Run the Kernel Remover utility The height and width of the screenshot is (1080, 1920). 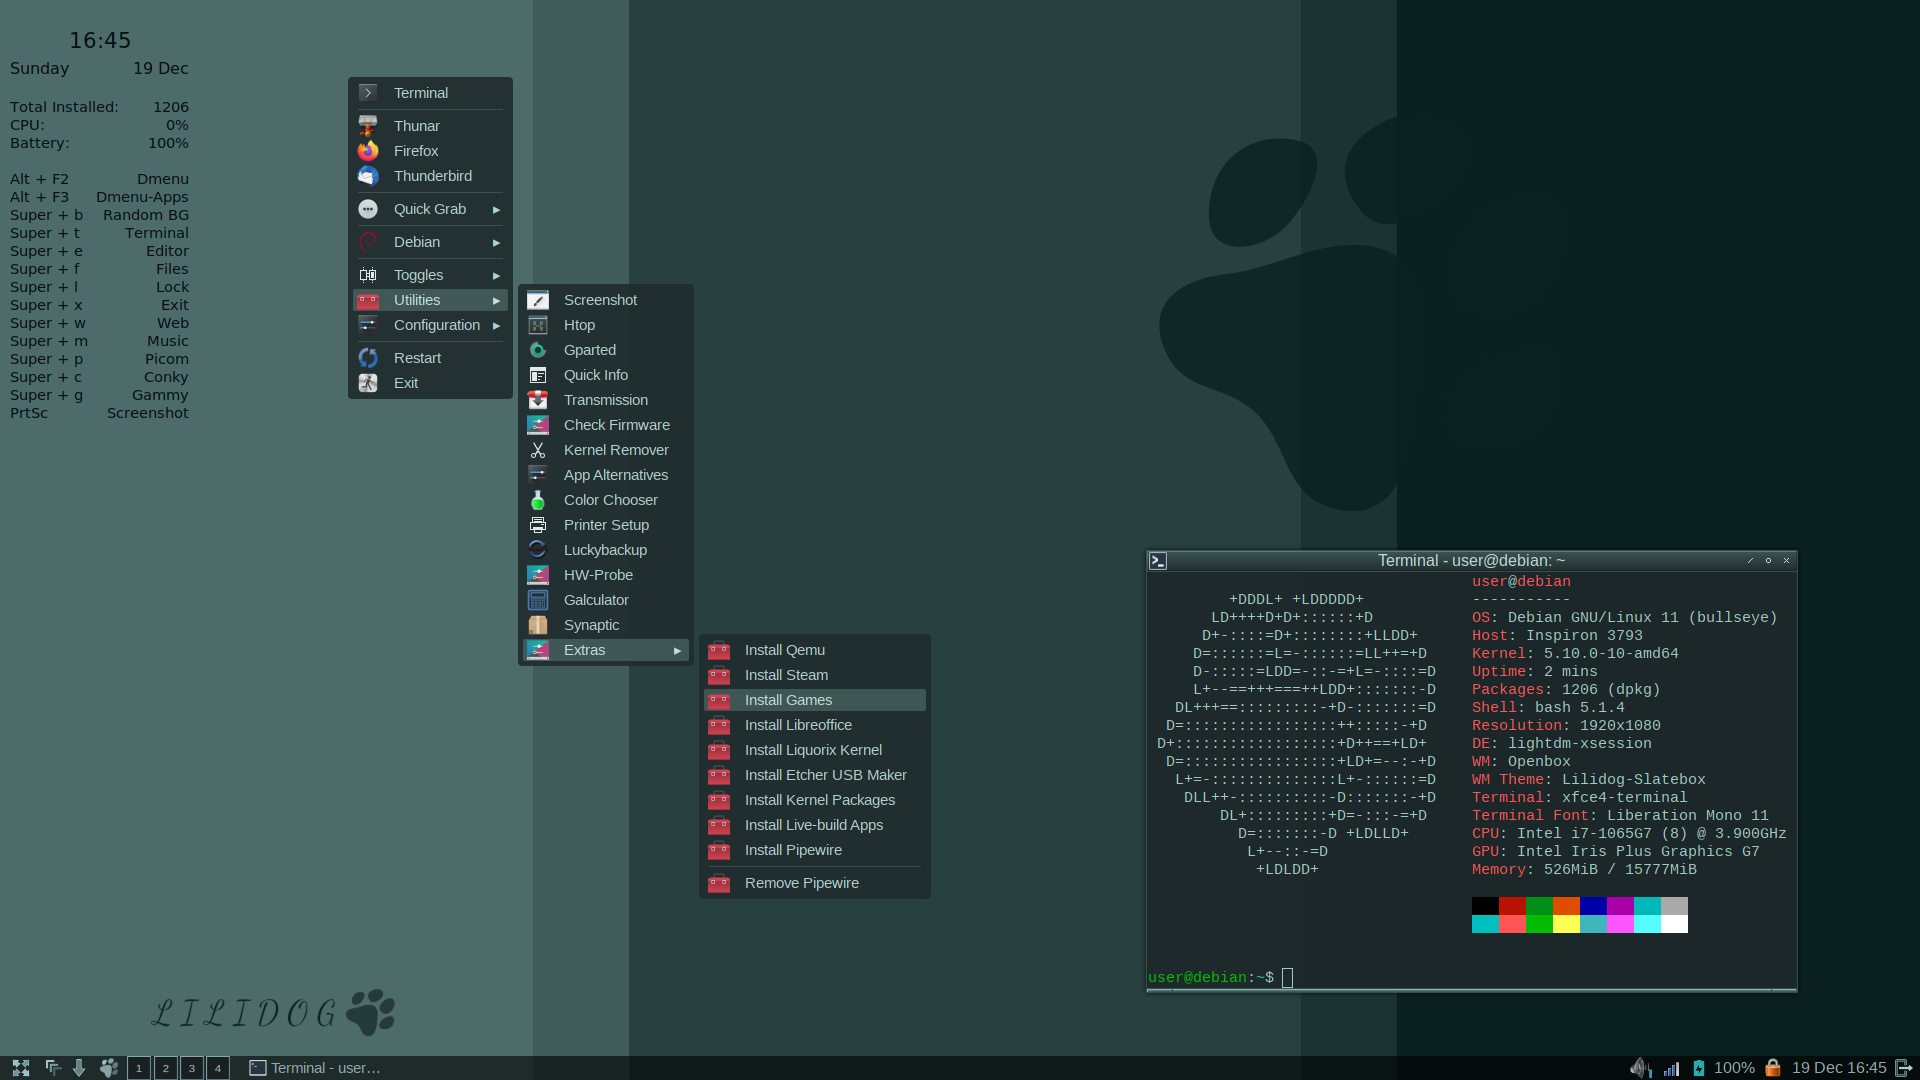pos(616,449)
